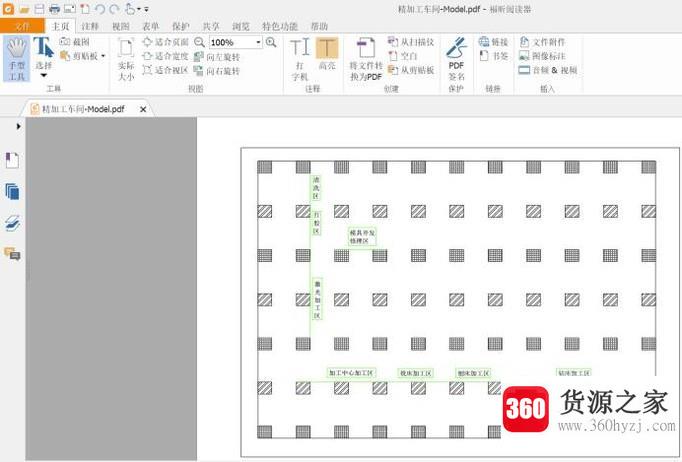Rotate view right (向右旋转)

(217, 70)
